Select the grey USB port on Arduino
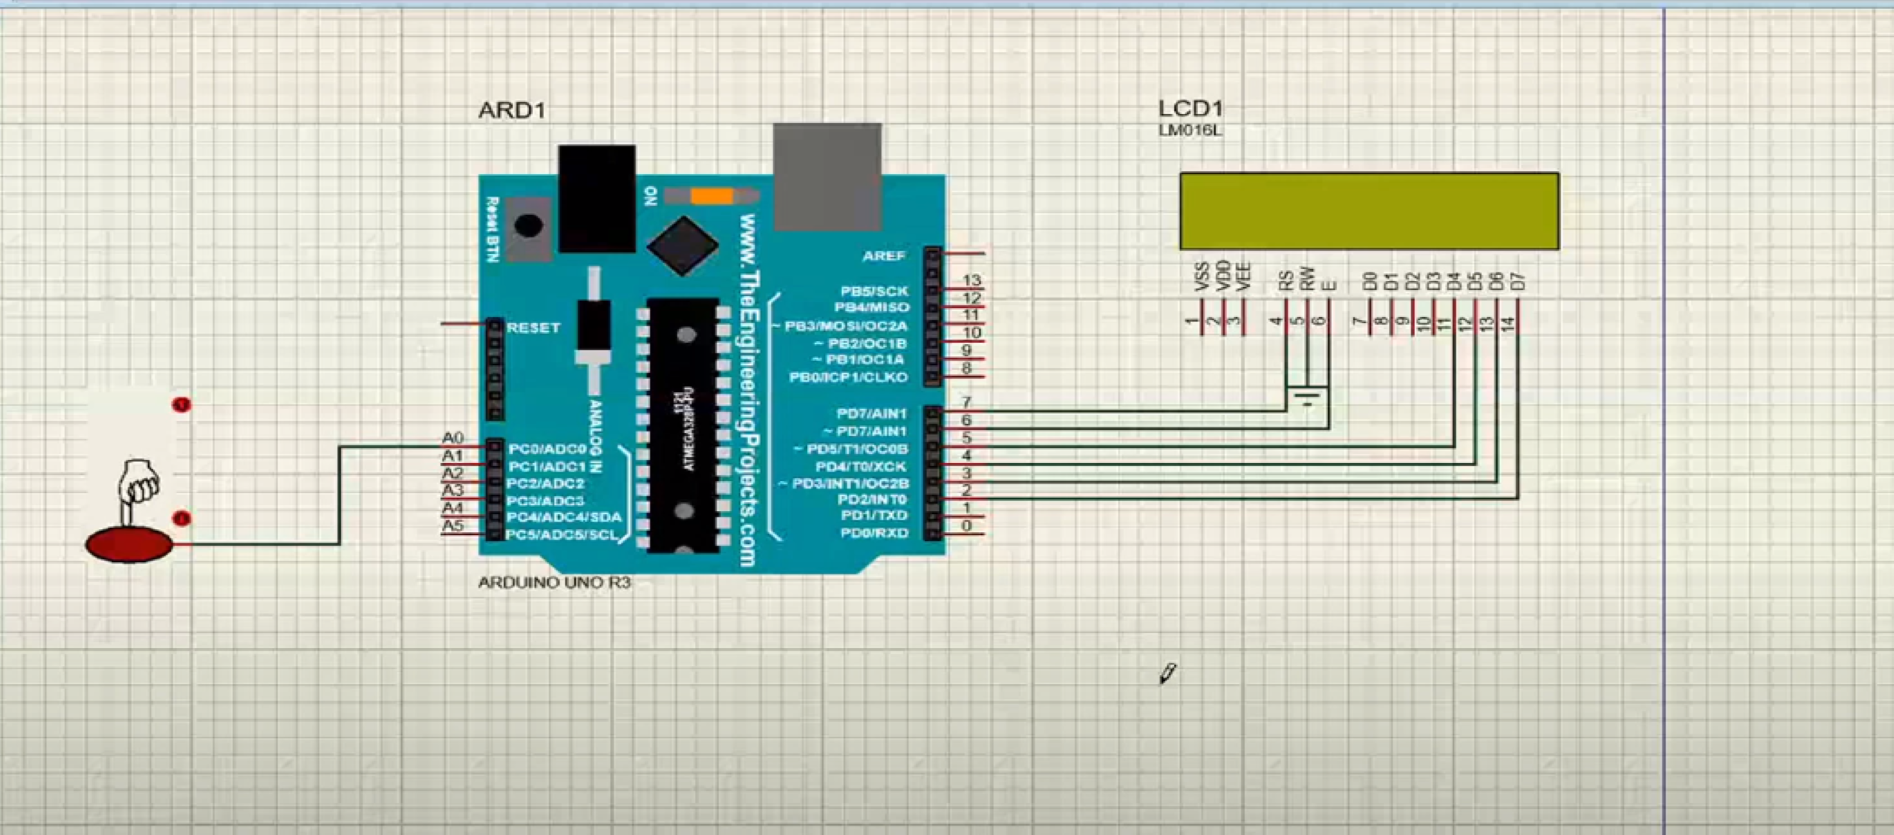The width and height of the screenshot is (1894, 835). [x=827, y=176]
